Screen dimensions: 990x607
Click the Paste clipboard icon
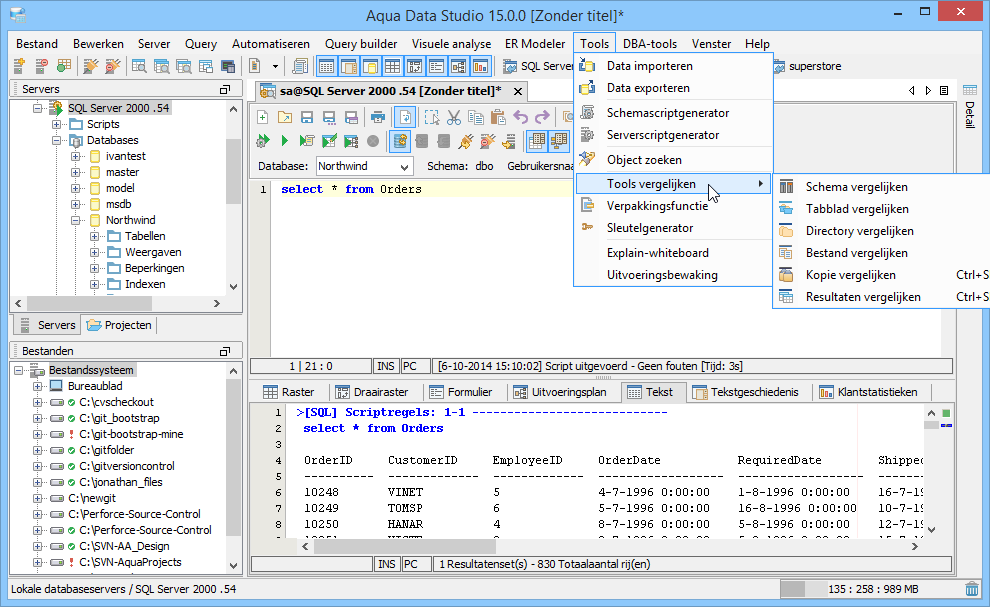[498, 117]
